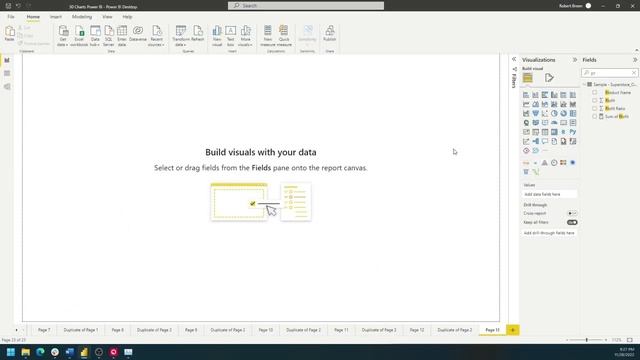Select the Map visual
This screenshot has width=640, height=360.
526,123
